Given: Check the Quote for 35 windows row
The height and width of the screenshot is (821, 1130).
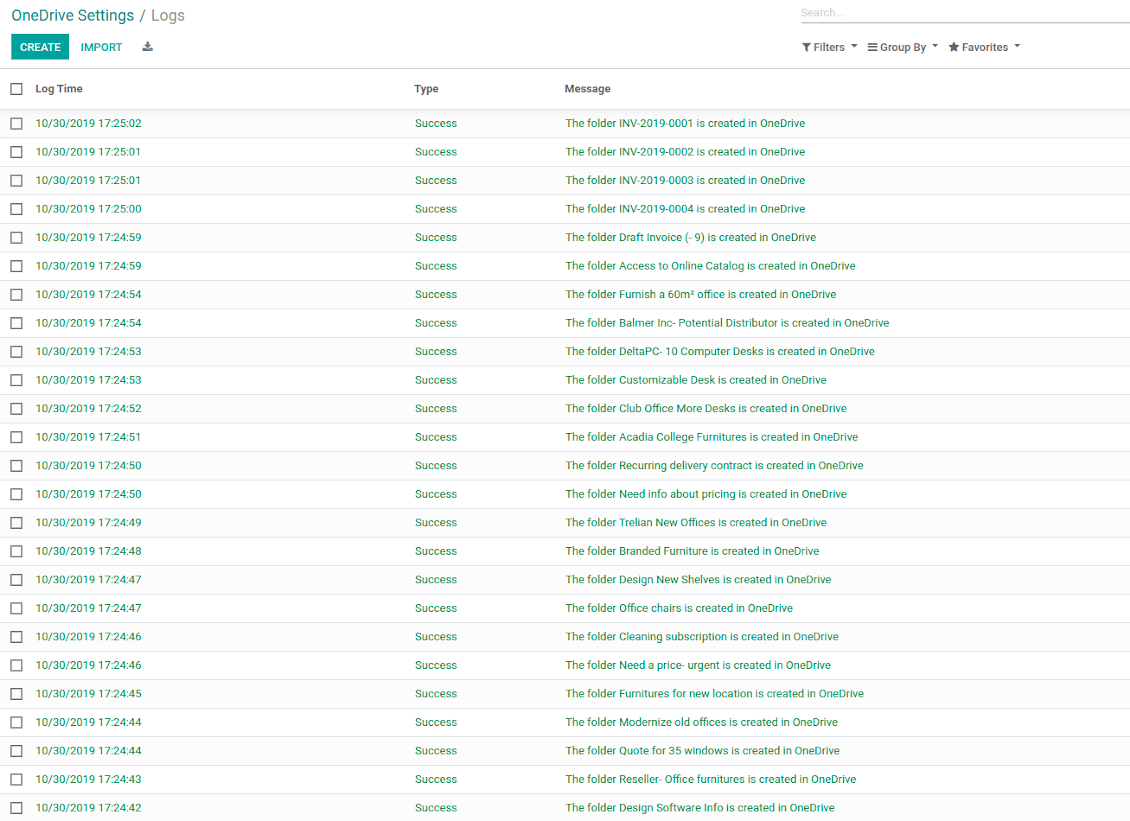Looking at the screenshot, I should 17,751.
